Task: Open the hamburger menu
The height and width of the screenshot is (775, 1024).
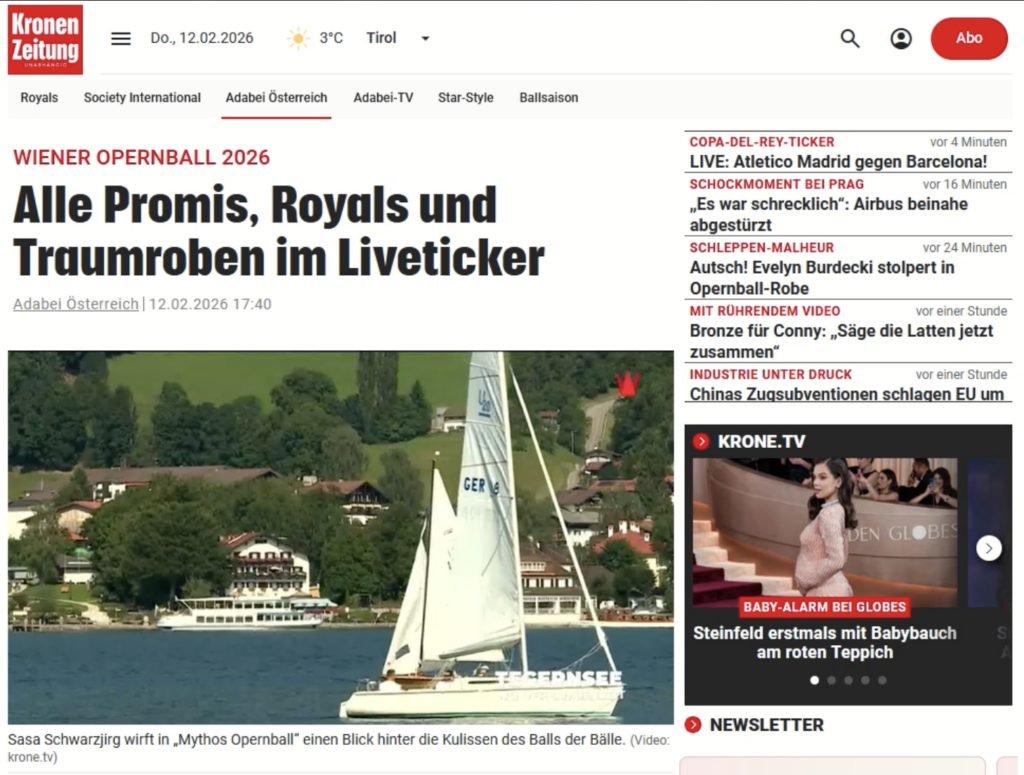Action: click(x=121, y=39)
